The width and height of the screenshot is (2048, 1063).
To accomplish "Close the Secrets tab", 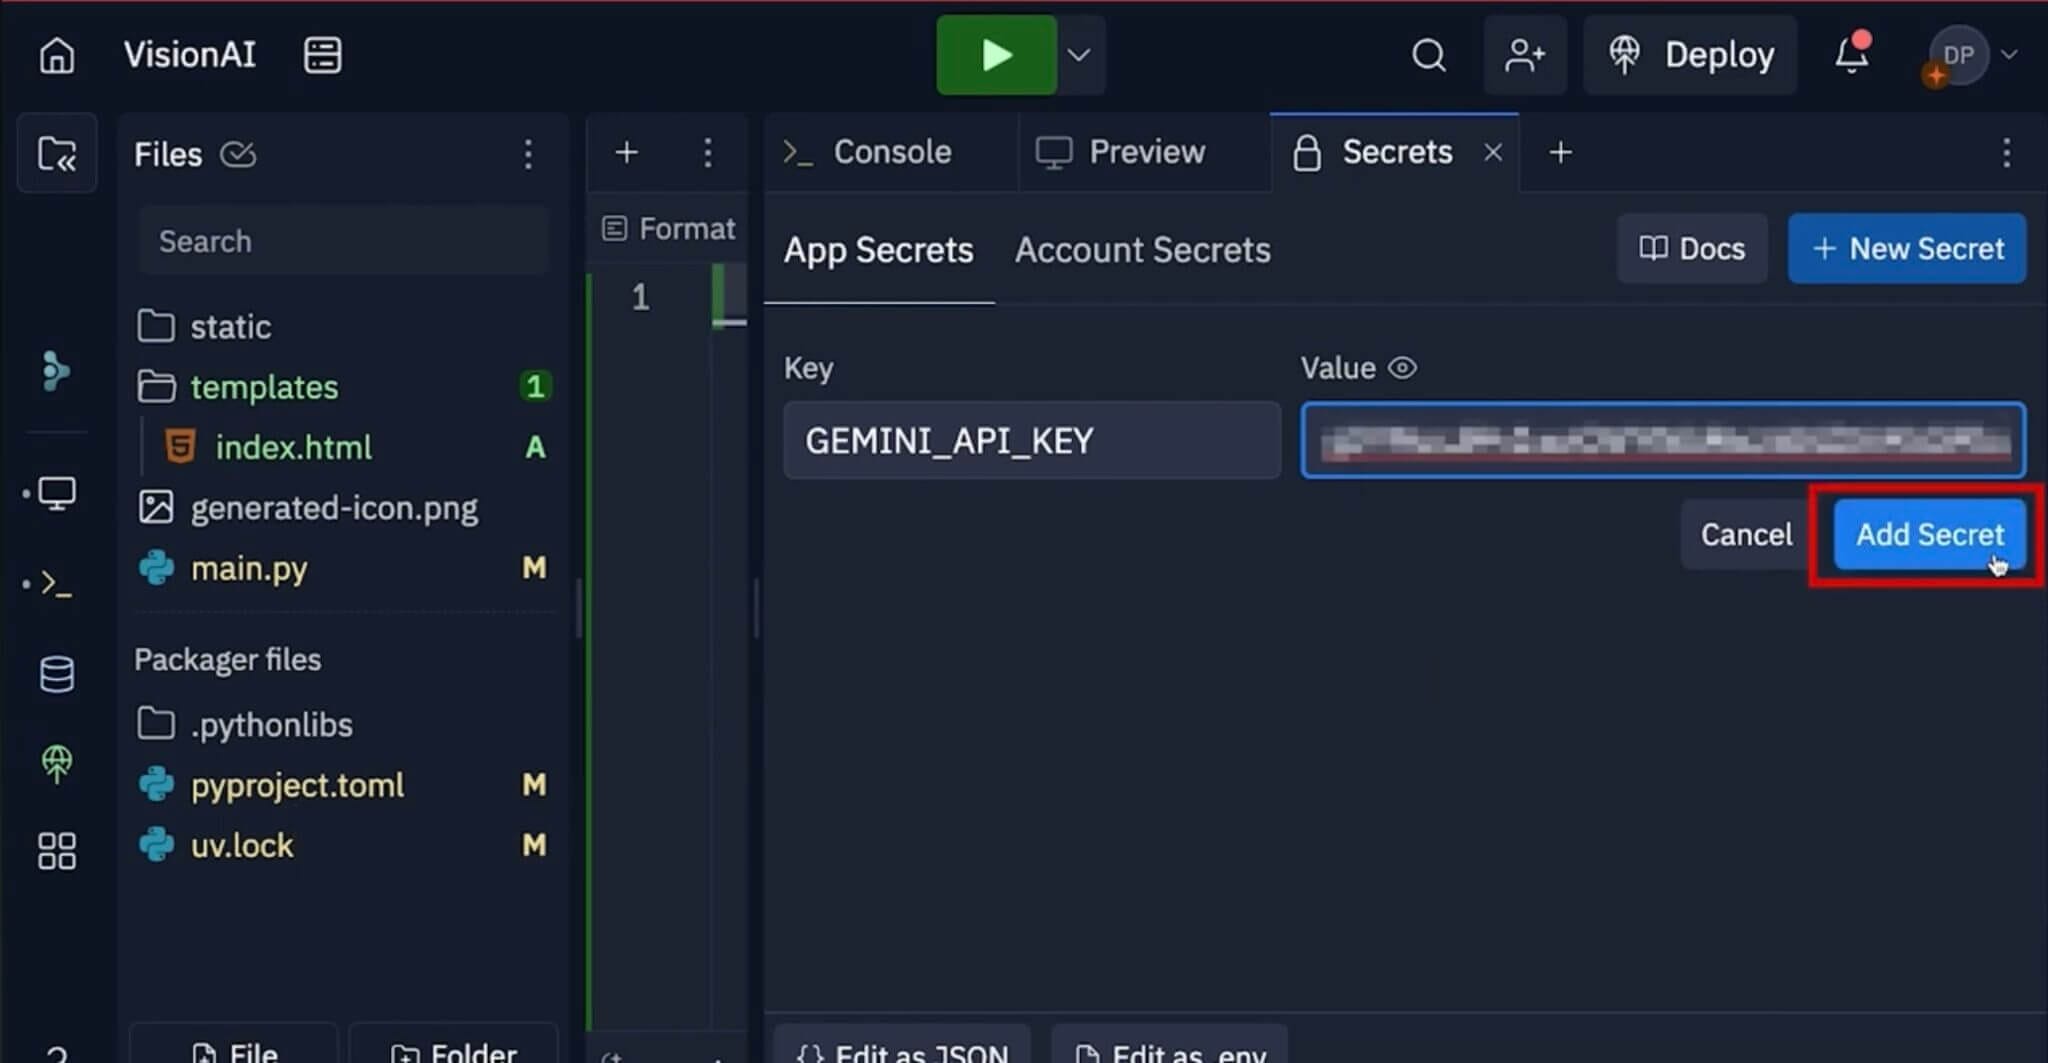I will click(x=1493, y=152).
